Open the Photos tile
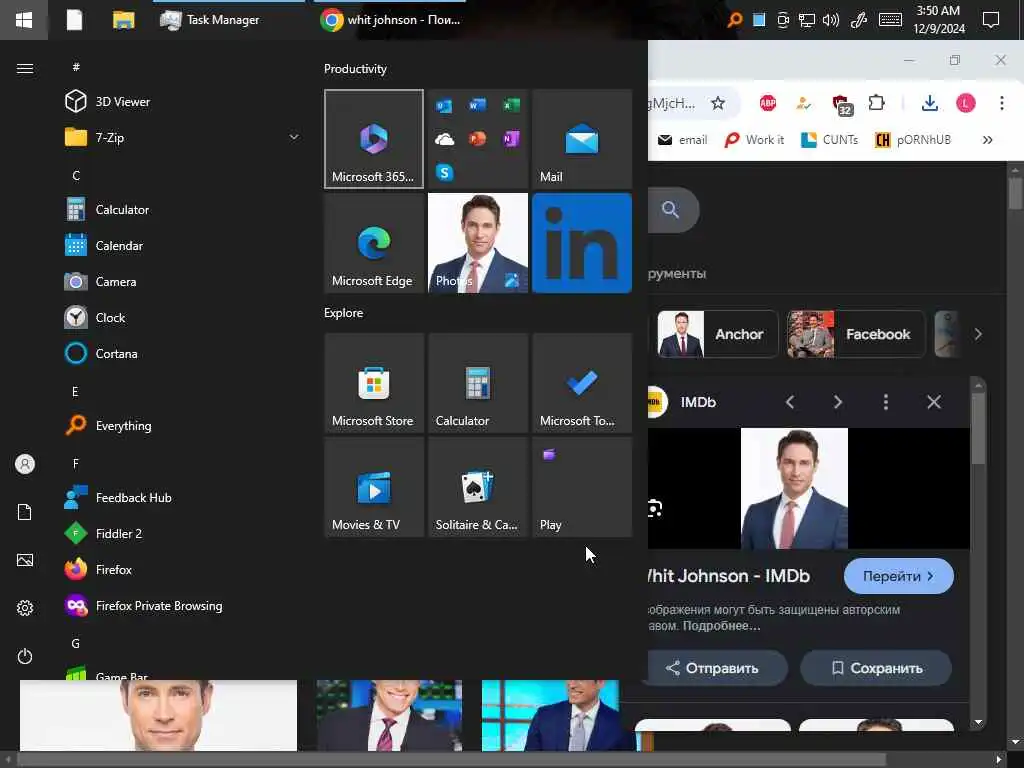Screen dimensions: 1024x768 (477, 243)
